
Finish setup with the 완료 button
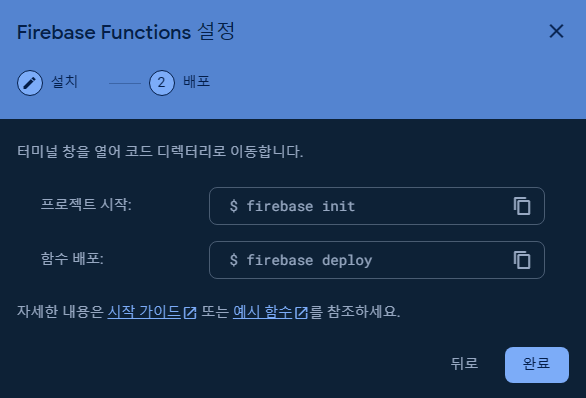tap(537, 365)
